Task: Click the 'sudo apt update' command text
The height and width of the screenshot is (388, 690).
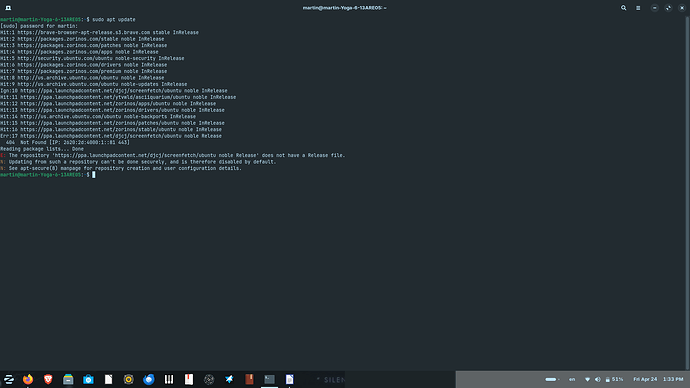Action: tap(114, 19)
